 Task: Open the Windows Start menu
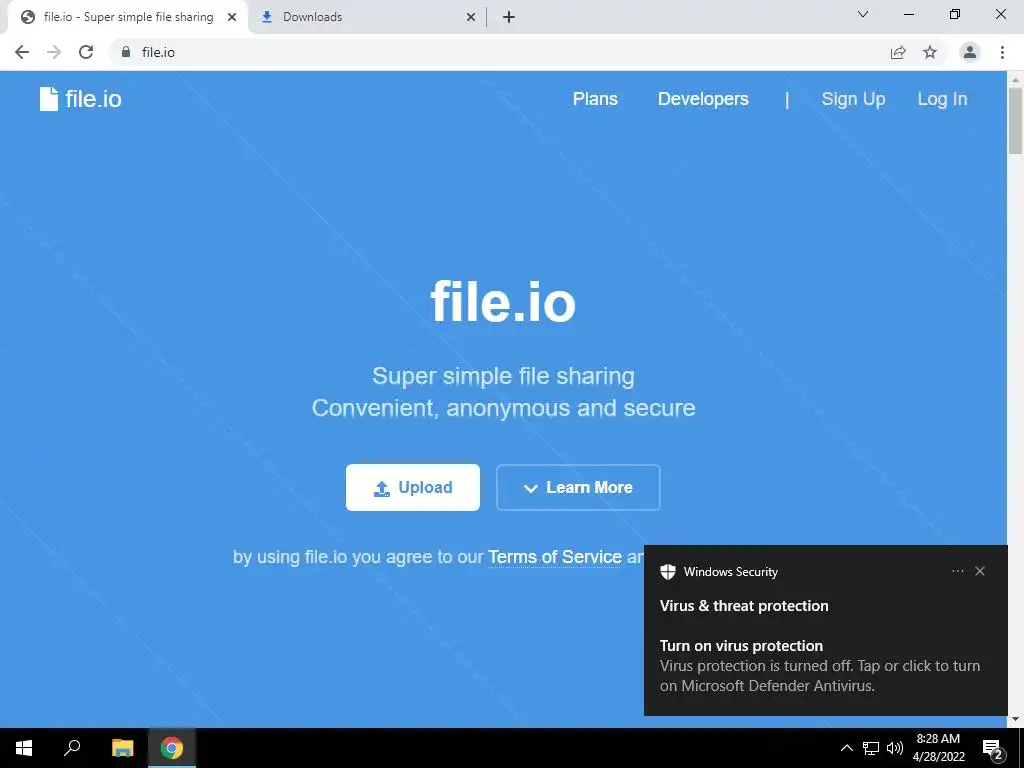click(x=24, y=748)
